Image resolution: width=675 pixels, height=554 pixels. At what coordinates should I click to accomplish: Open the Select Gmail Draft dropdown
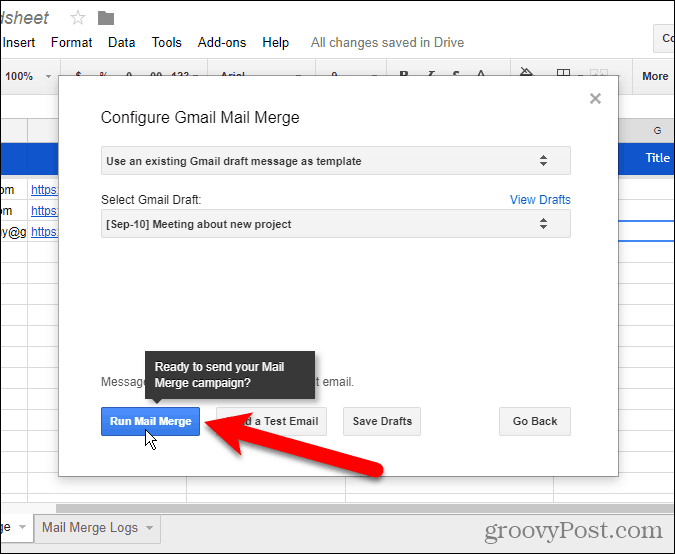click(336, 224)
